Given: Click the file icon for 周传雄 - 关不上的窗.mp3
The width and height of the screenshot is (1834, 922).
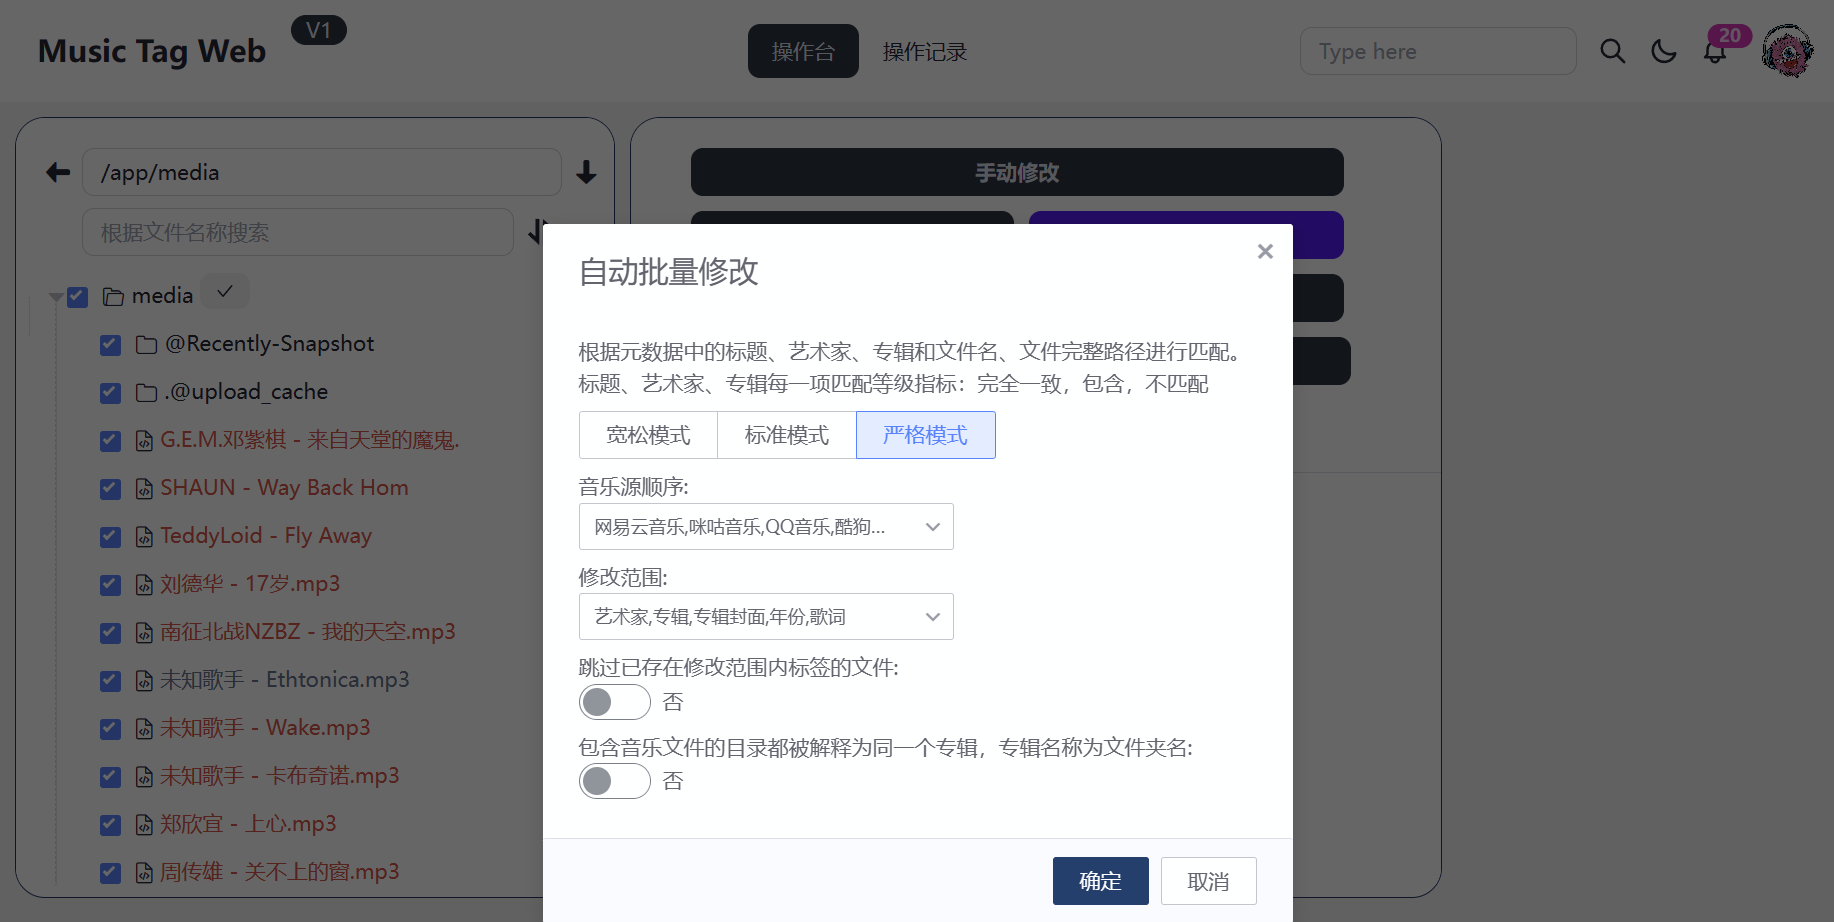Looking at the screenshot, I should (x=144, y=872).
